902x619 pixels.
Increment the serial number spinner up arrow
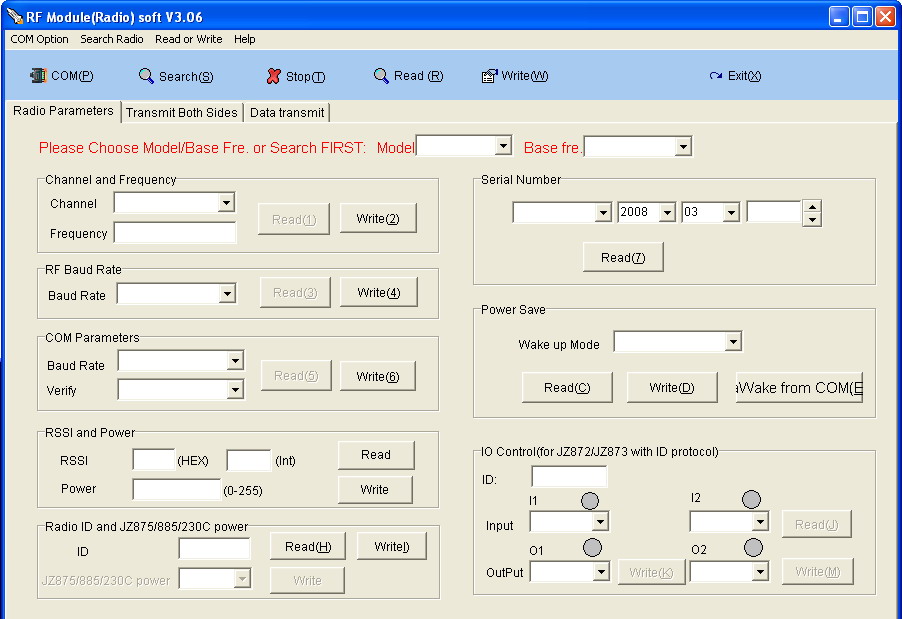tap(812, 207)
